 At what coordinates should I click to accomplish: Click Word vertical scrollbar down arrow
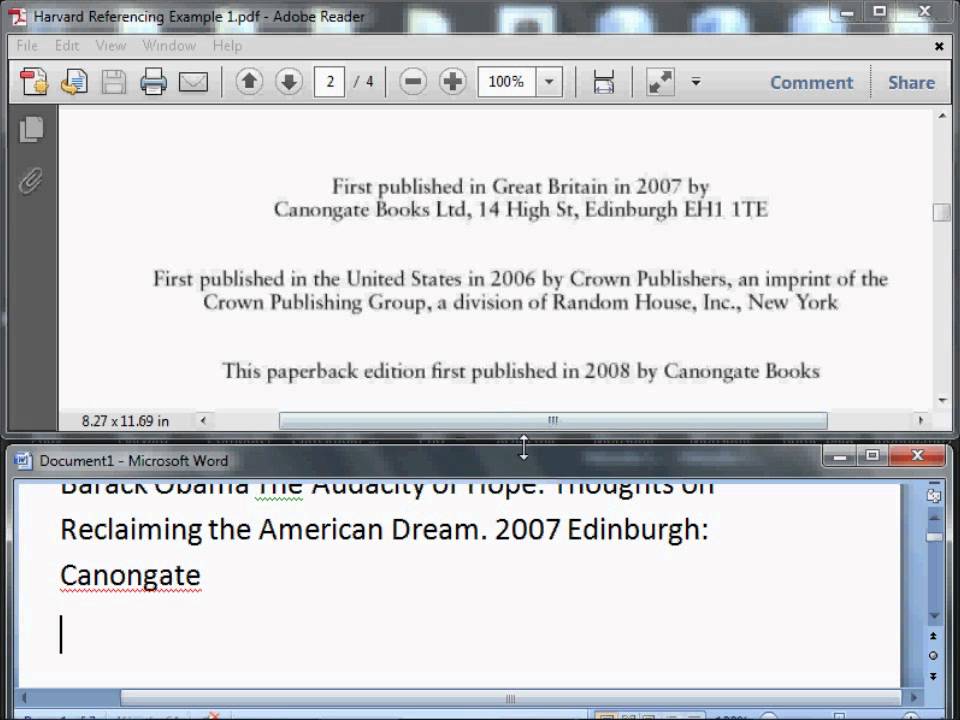point(934,615)
